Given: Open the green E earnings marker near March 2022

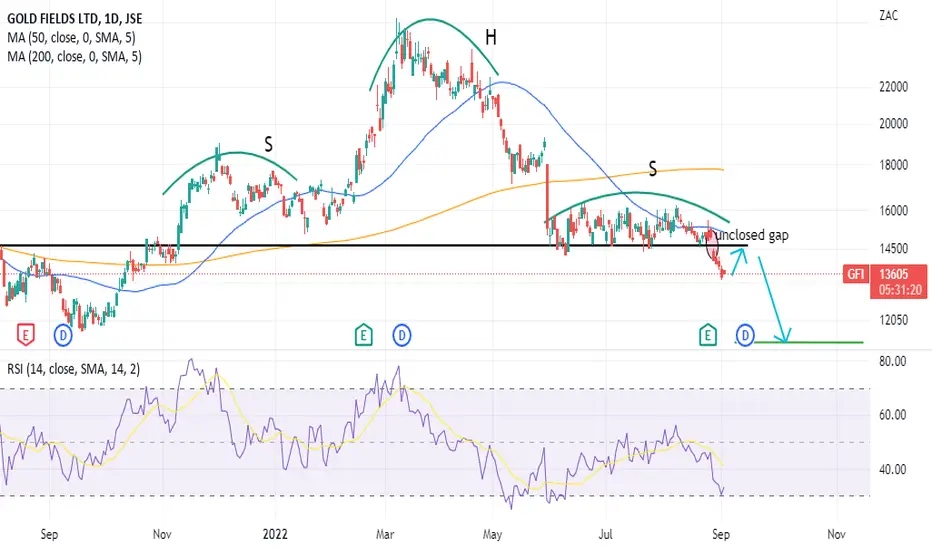Looking at the screenshot, I should coord(363,335).
